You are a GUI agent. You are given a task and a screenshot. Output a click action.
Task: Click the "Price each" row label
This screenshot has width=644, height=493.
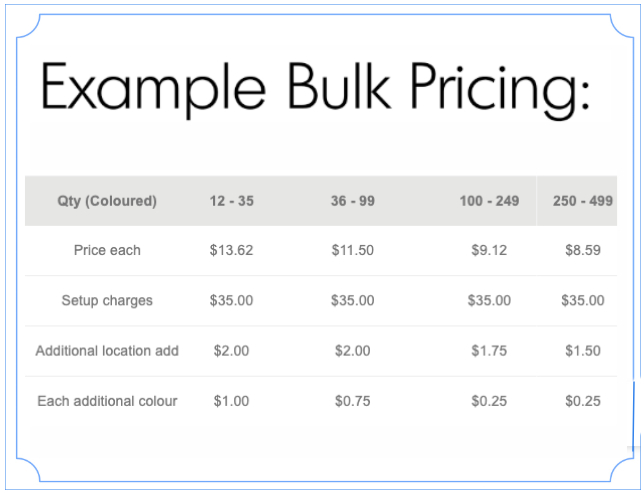tap(107, 250)
